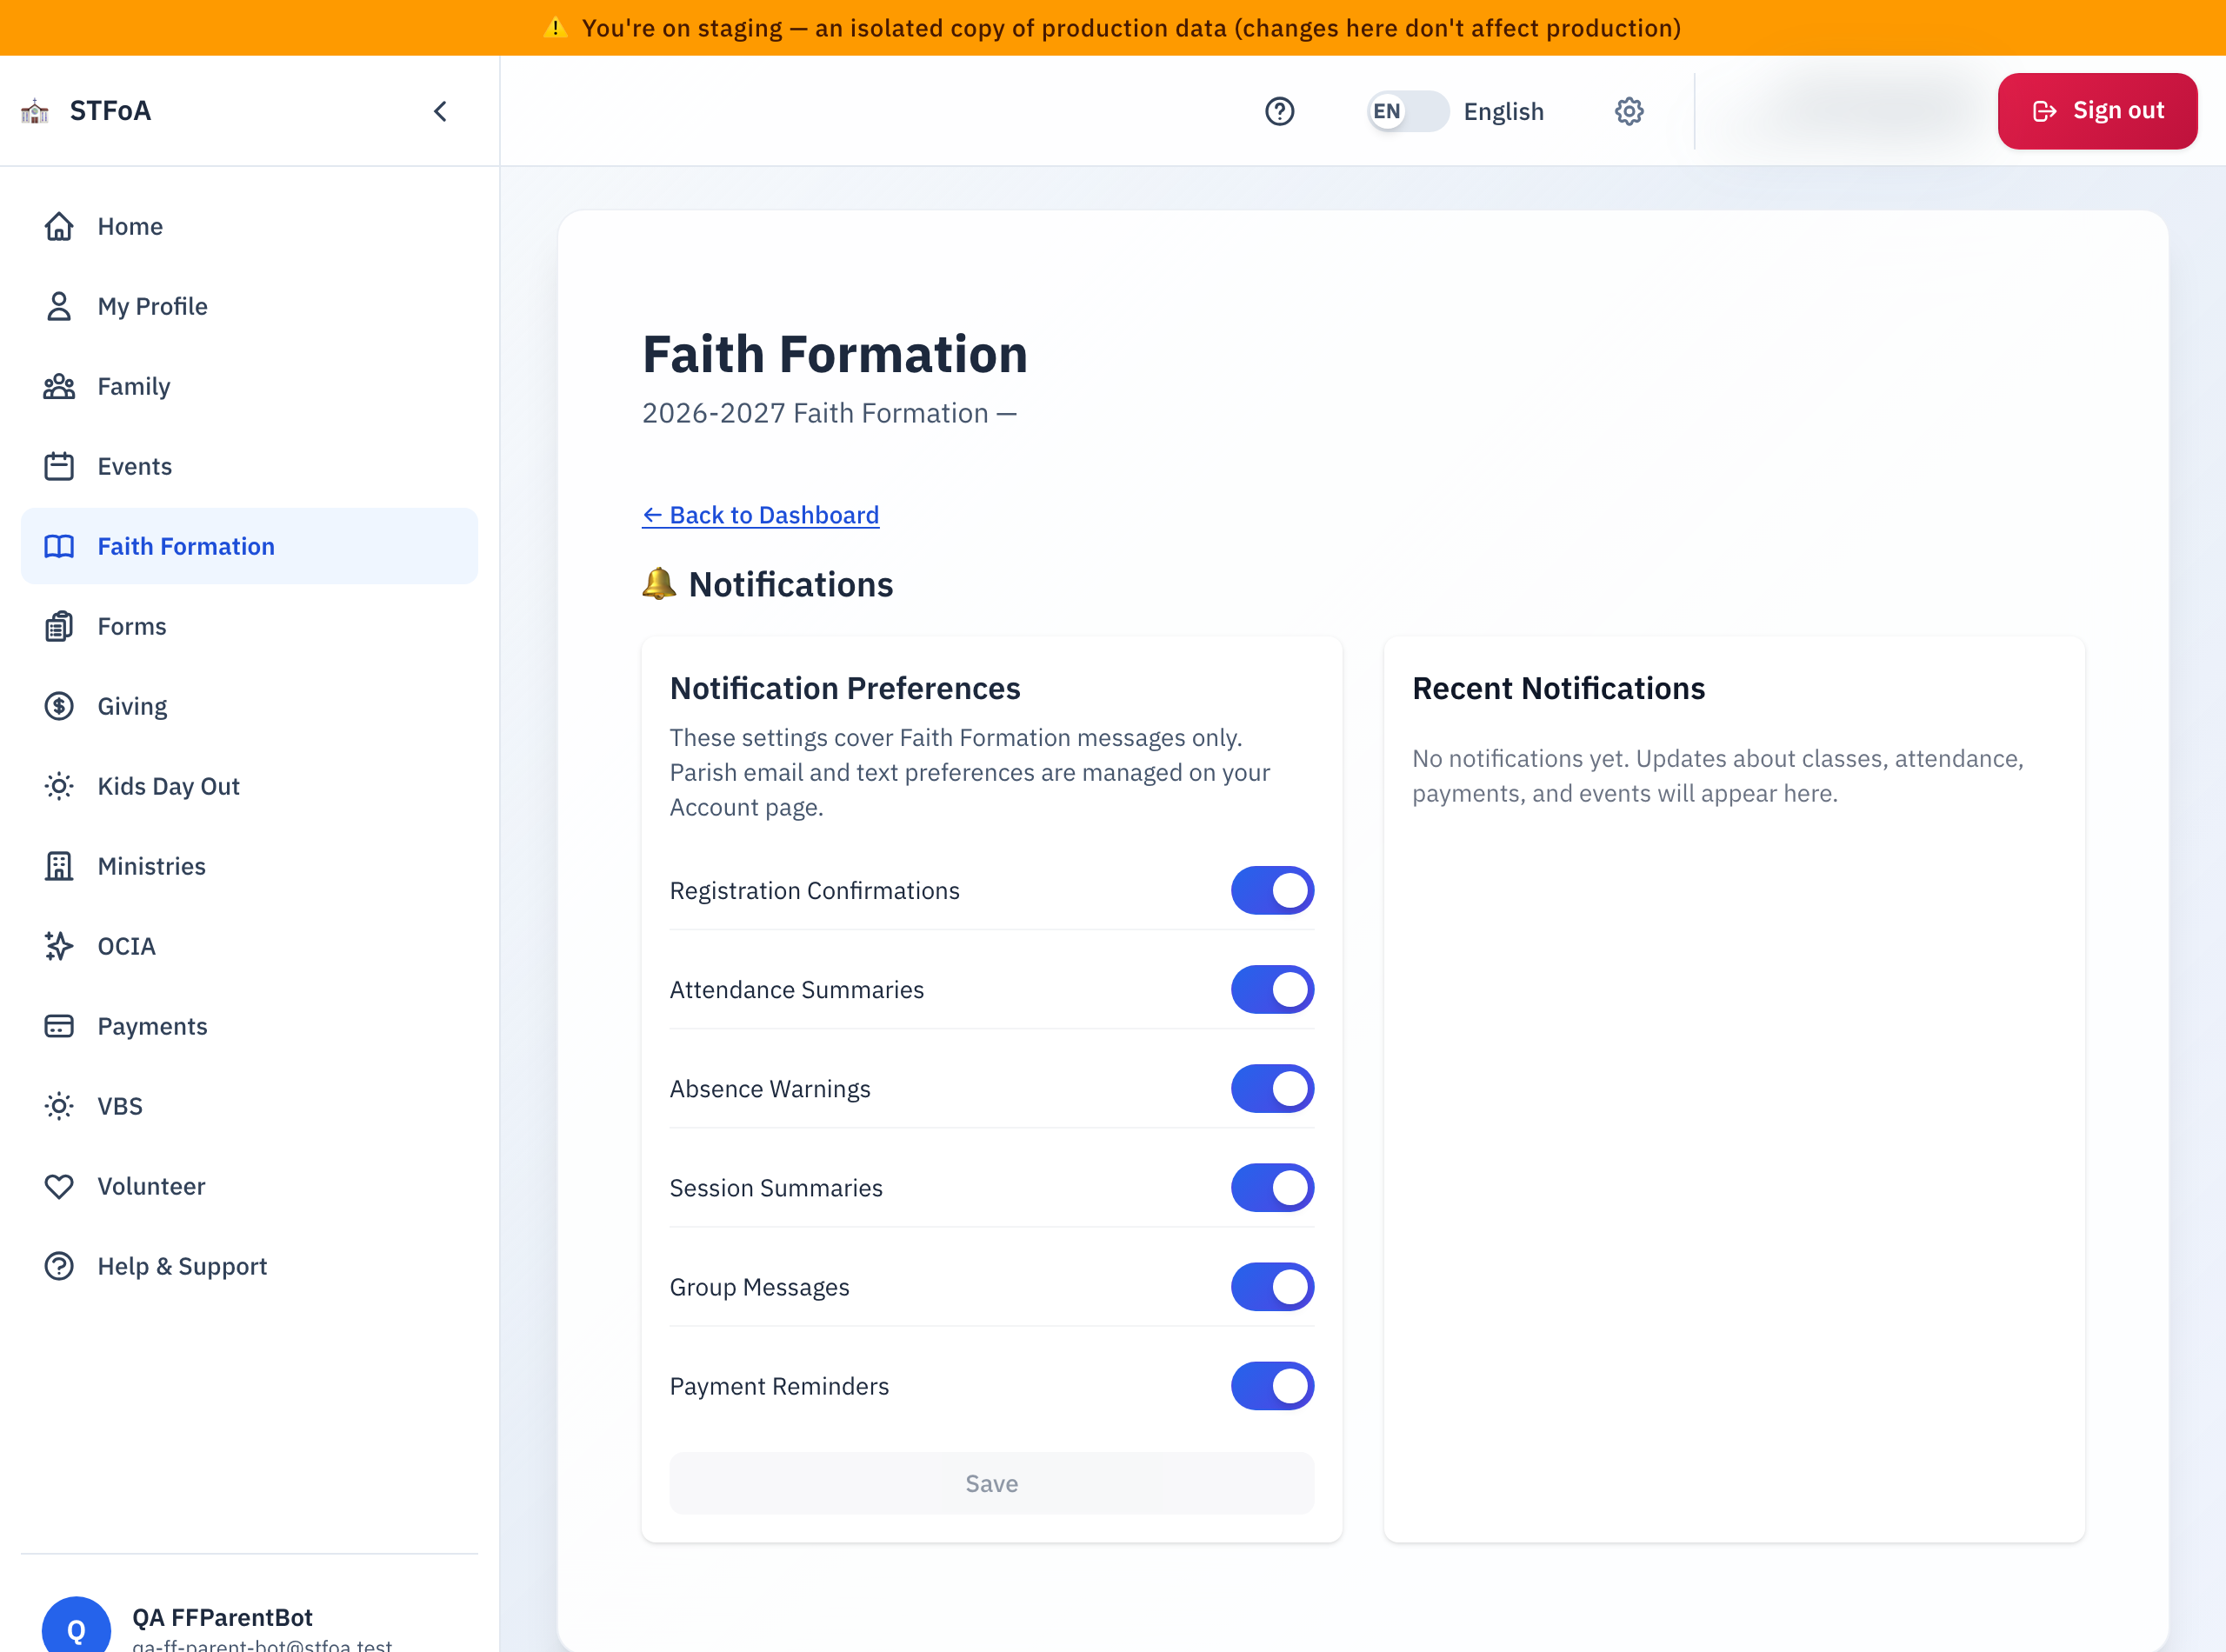The height and width of the screenshot is (1652, 2226).
Task: Click the Home house icon
Action: click(59, 226)
